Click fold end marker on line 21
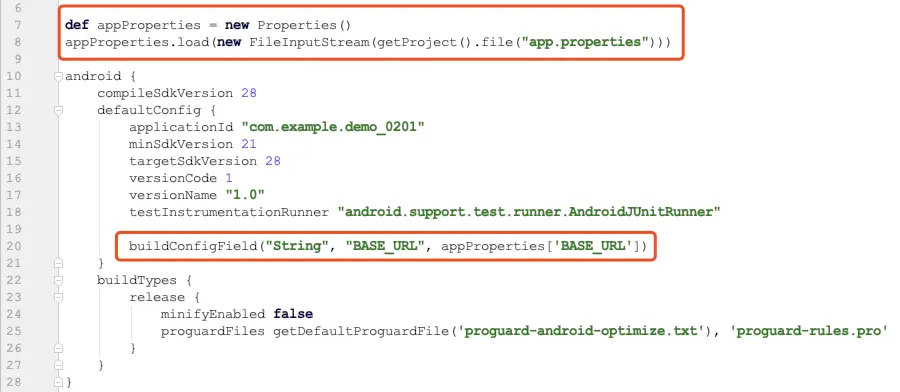 58,263
